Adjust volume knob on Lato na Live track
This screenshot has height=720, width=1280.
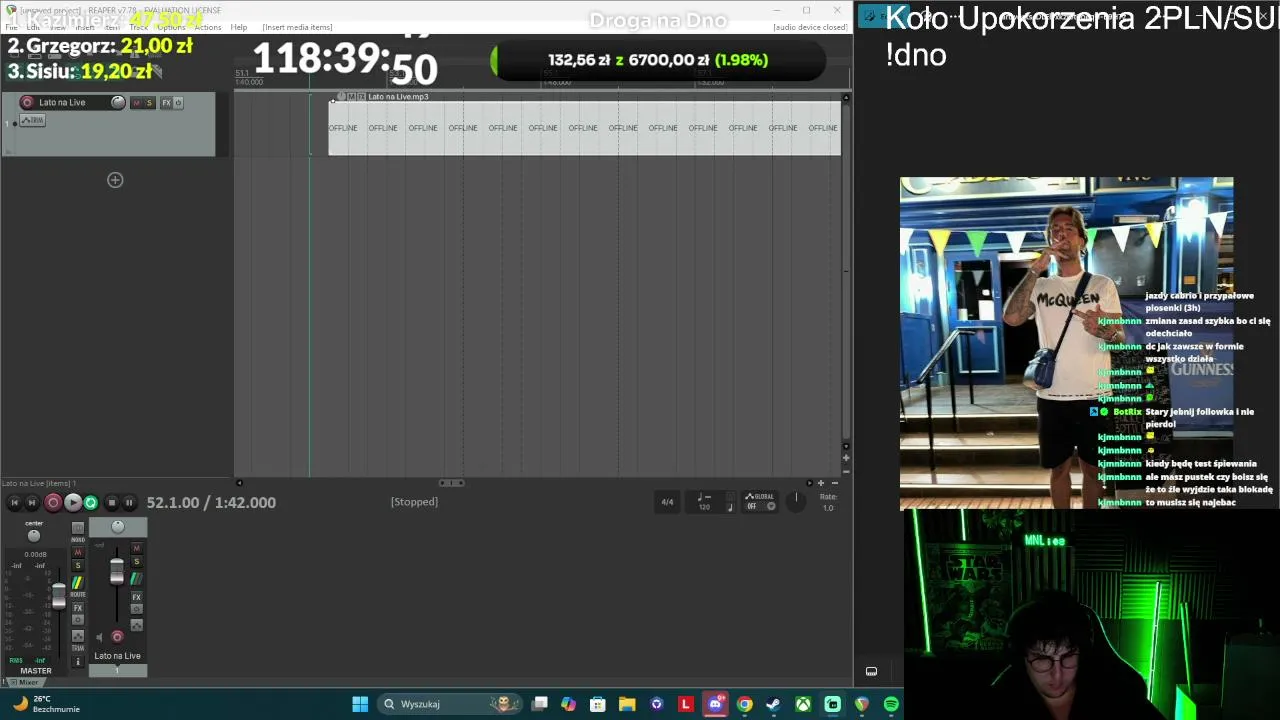coord(118,102)
